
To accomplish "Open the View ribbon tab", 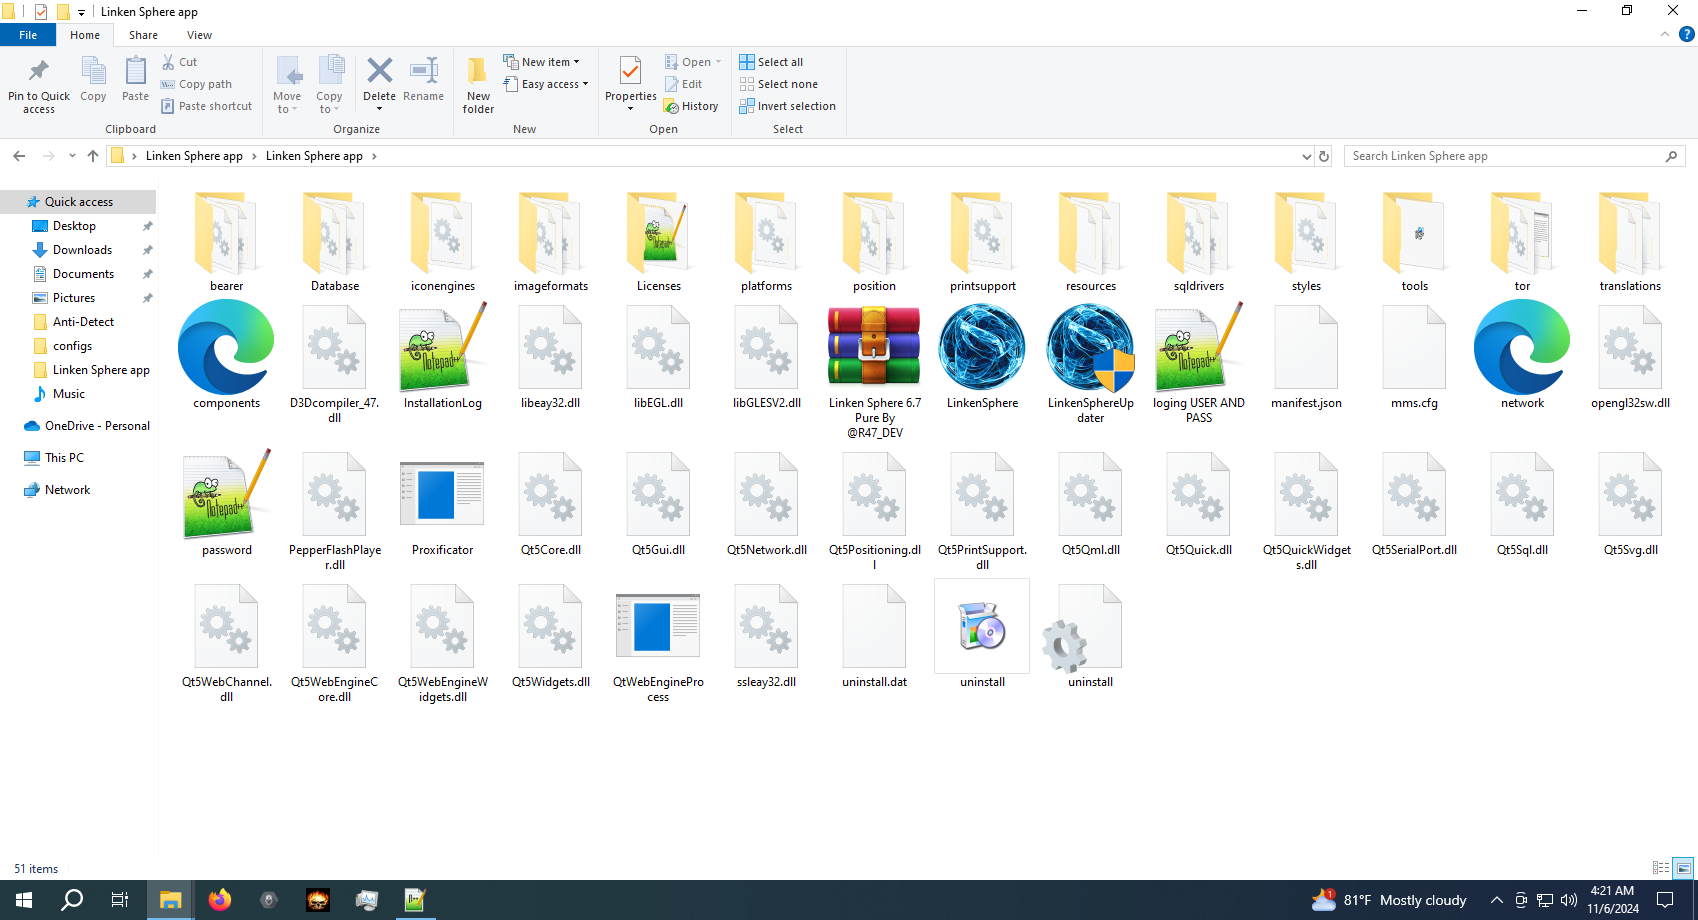I will (199, 35).
